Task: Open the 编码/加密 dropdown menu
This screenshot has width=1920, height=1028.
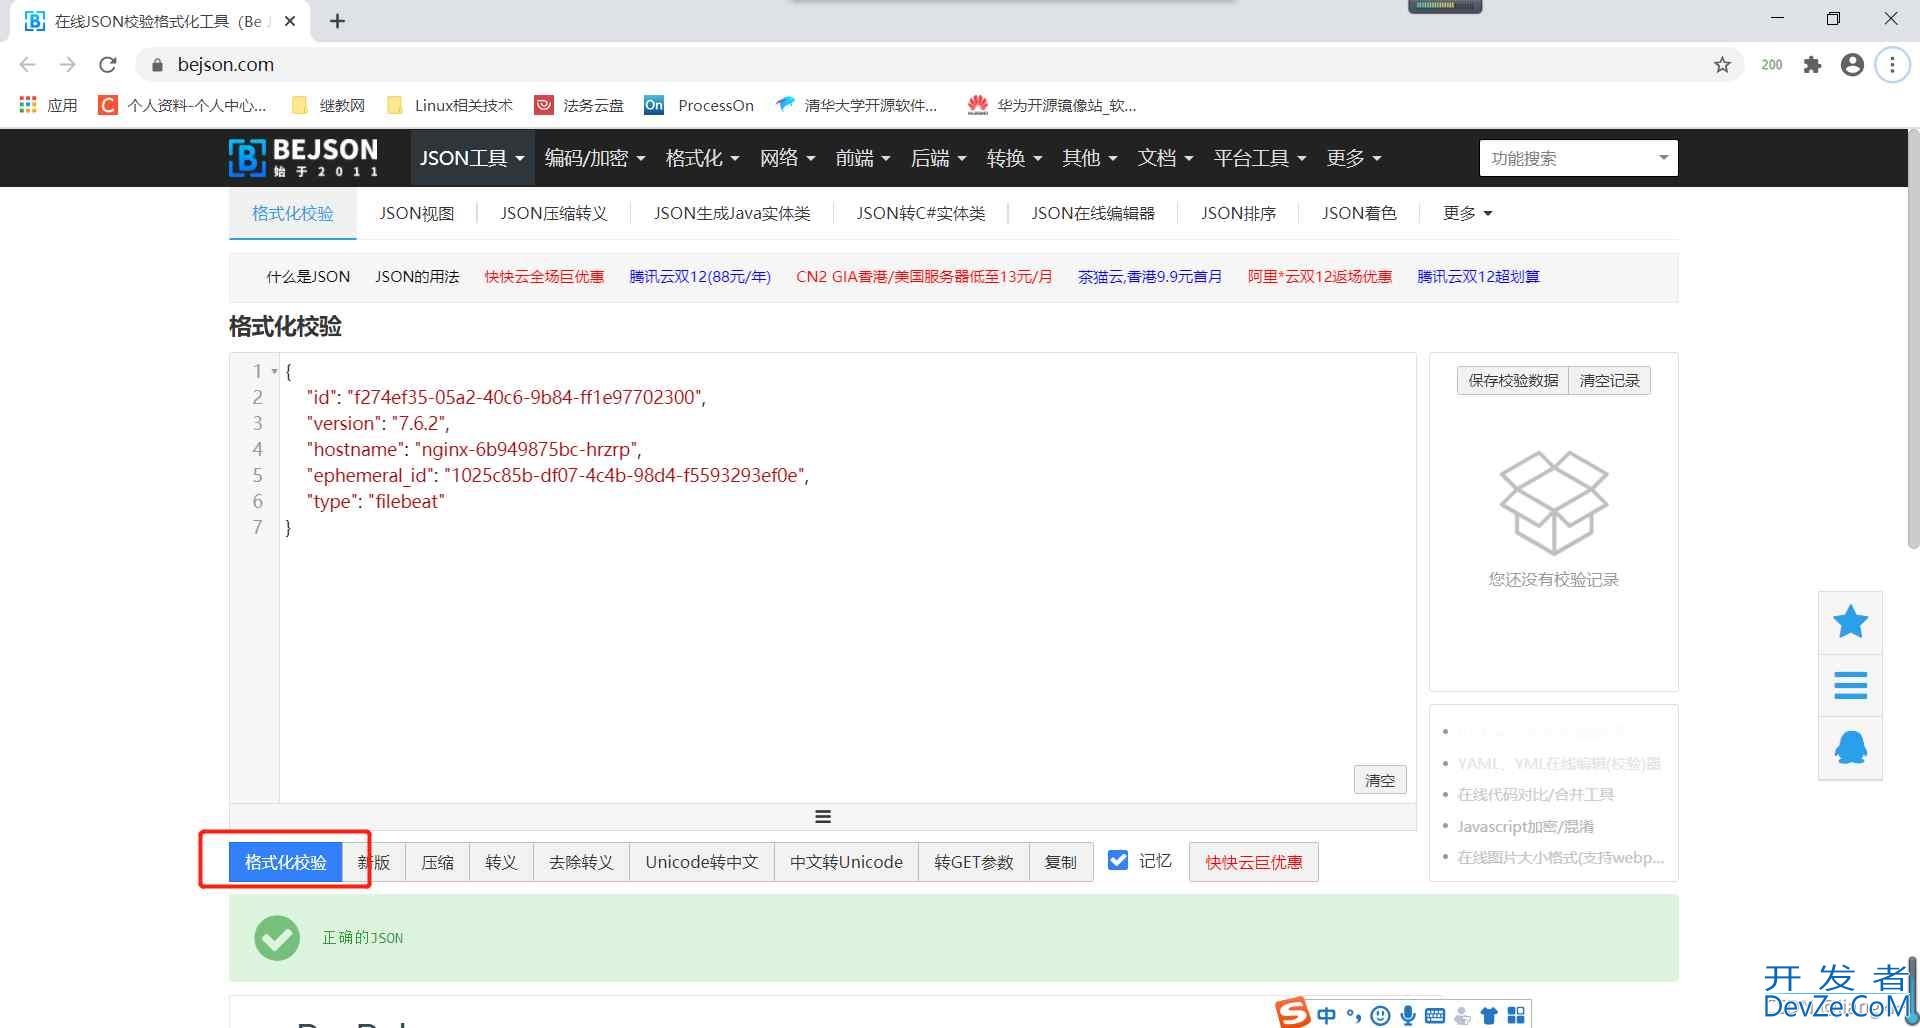Action: [595, 158]
